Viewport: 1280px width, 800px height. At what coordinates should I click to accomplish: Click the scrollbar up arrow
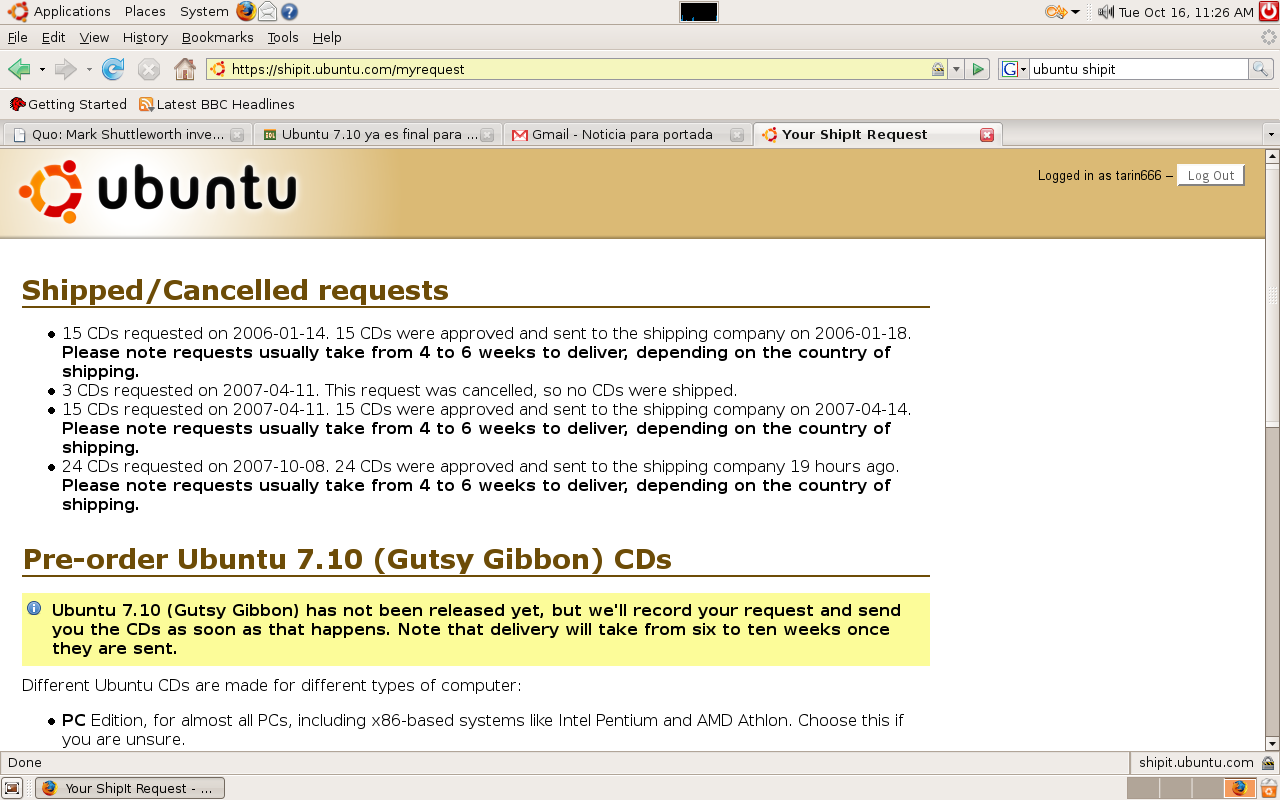[1272, 156]
